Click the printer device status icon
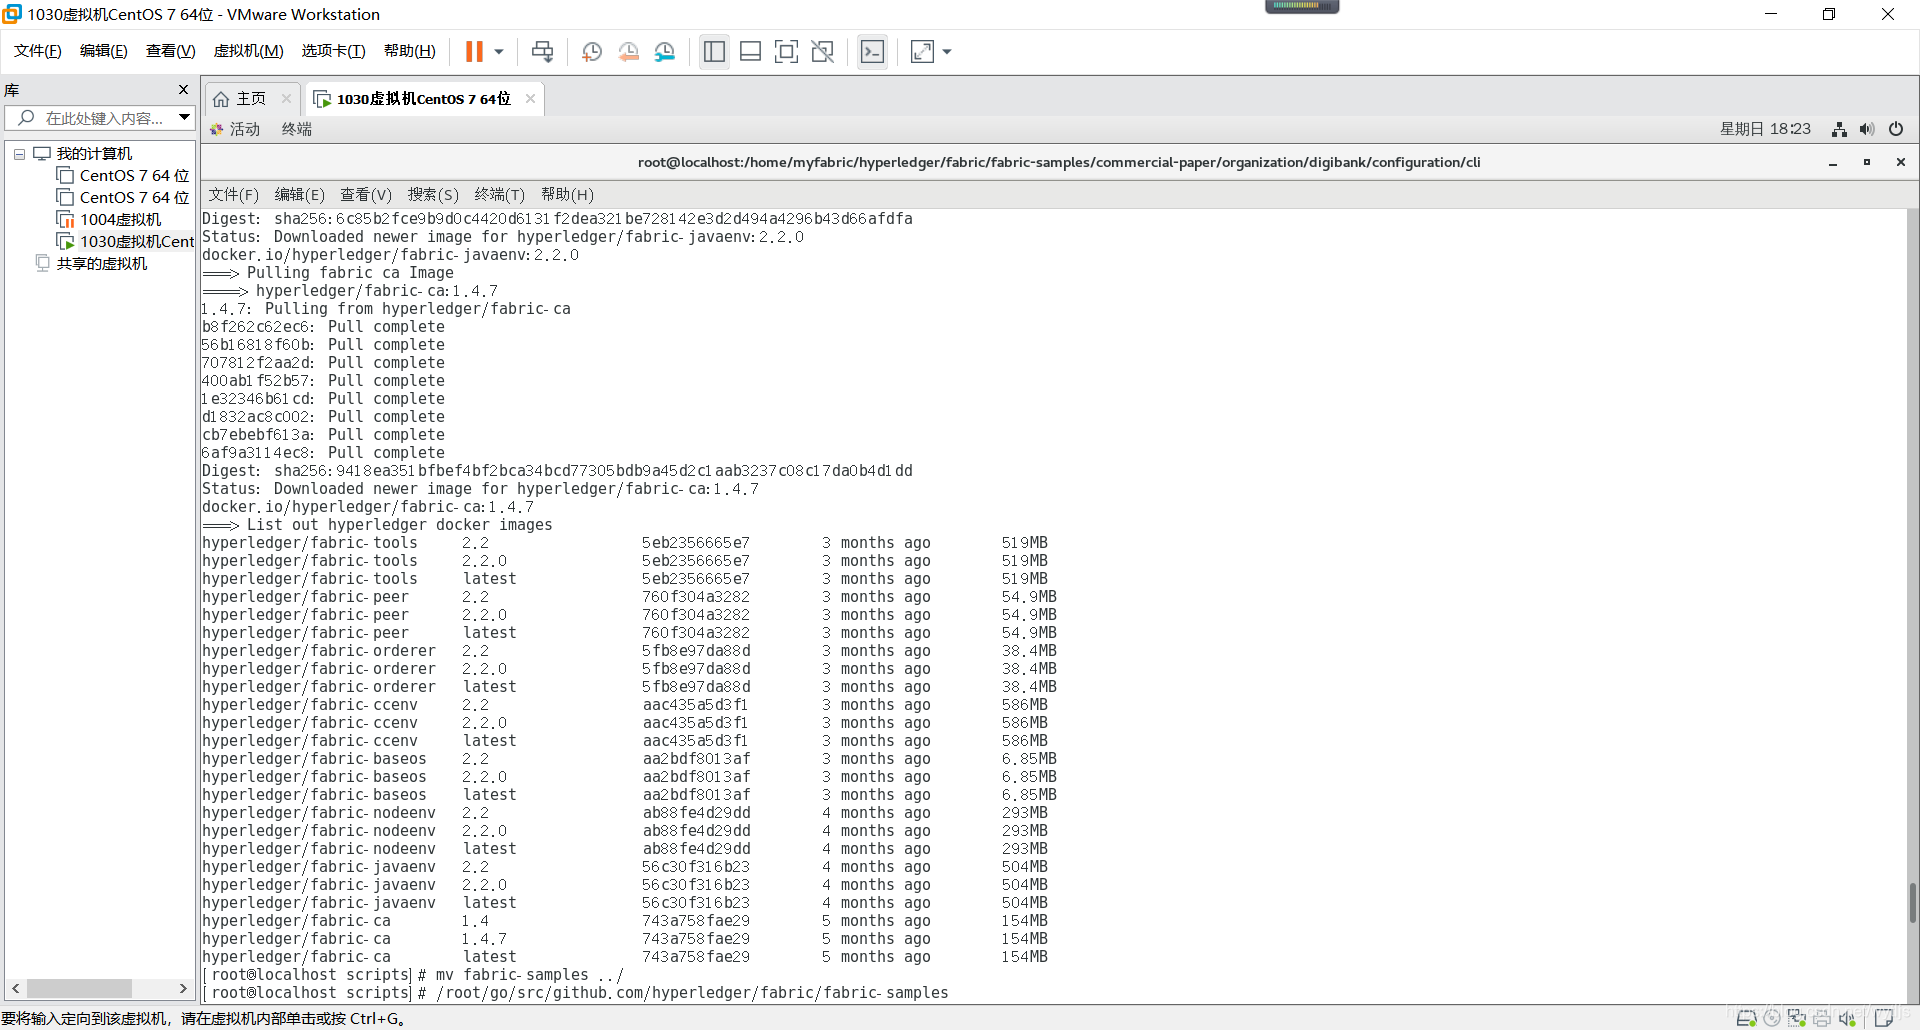1920x1030 pixels. 1822,1018
